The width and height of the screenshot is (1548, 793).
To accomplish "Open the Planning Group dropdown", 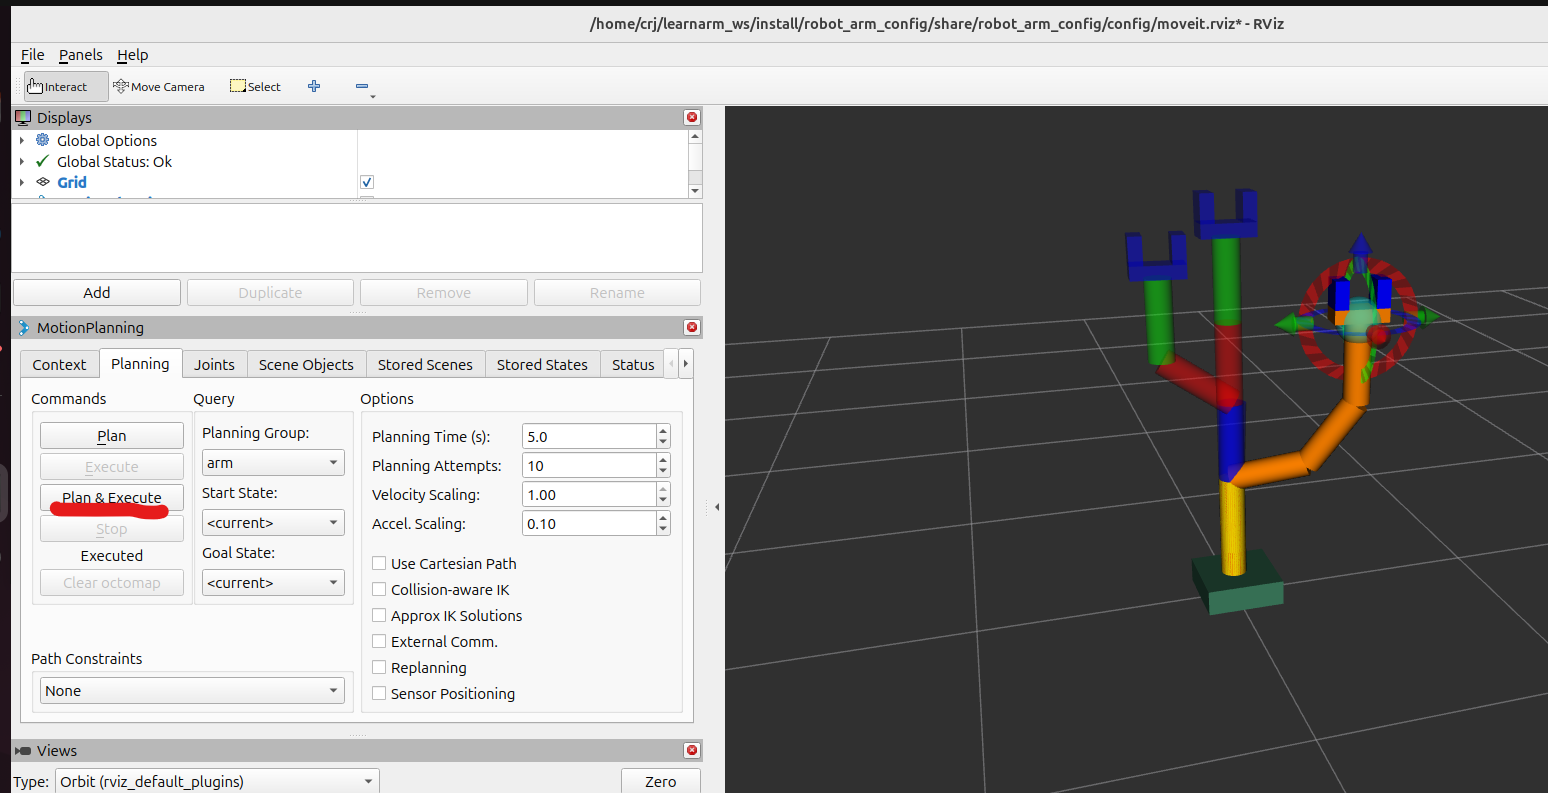I will tap(273, 463).
